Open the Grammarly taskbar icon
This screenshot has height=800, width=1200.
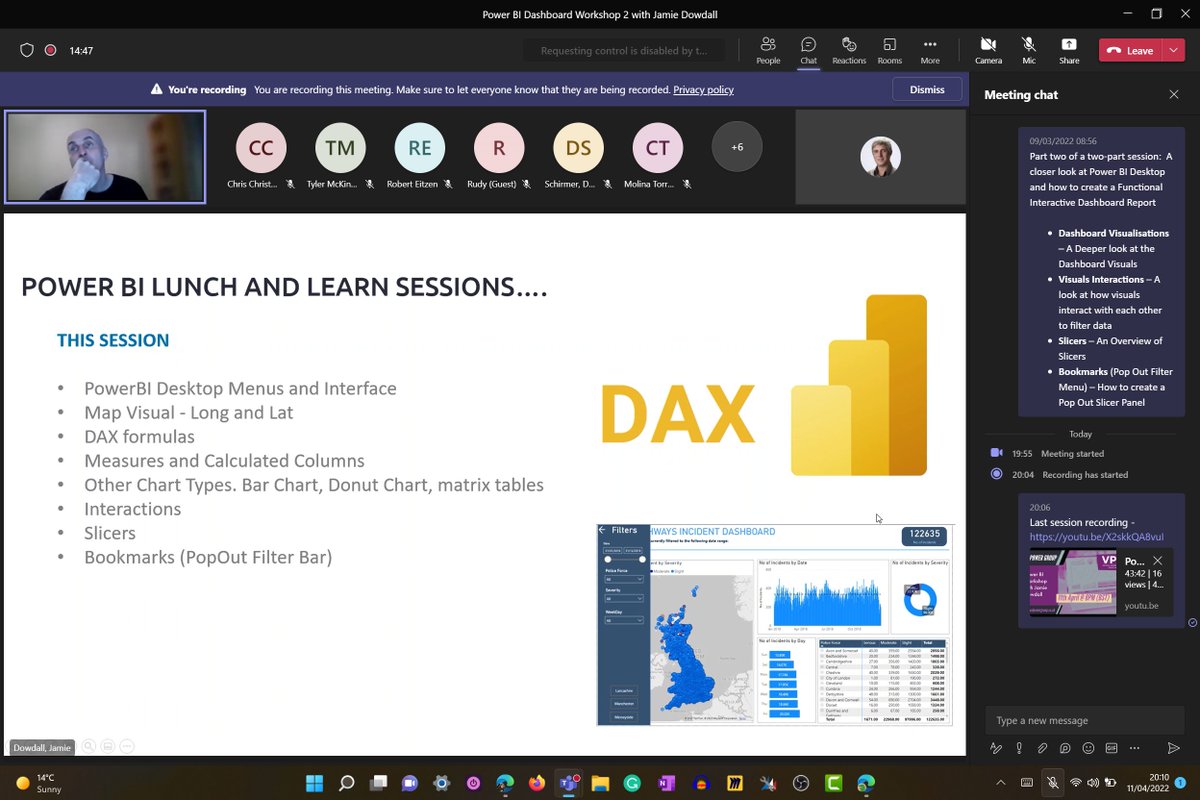point(633,783)
